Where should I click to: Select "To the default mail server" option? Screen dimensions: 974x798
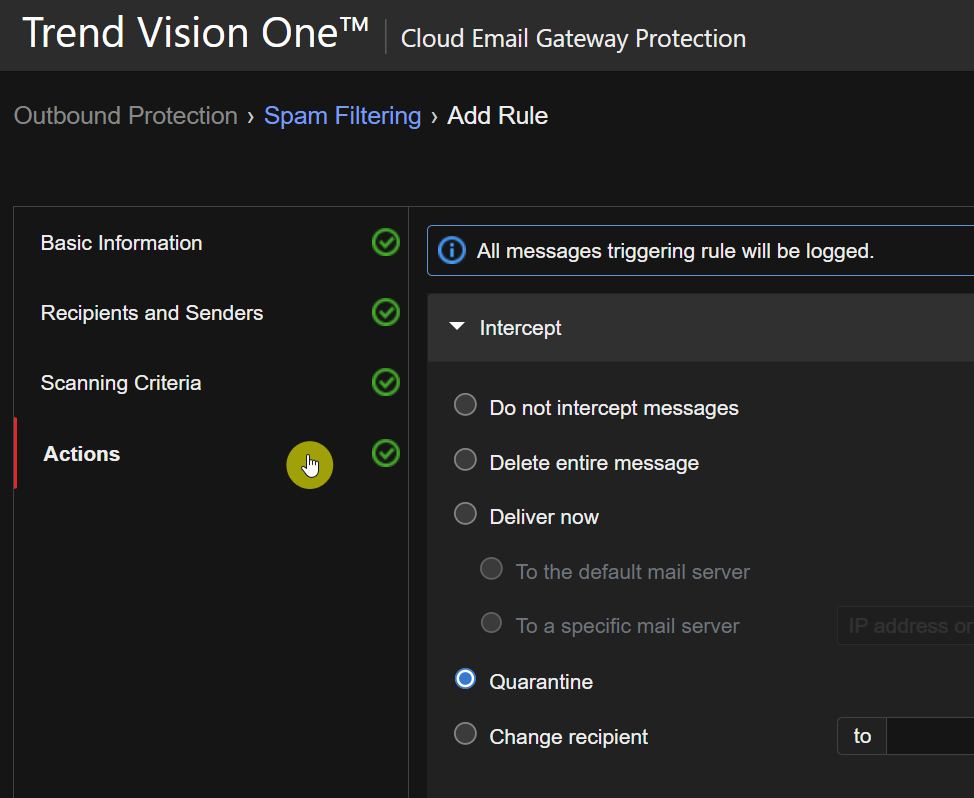click(491, 569)
